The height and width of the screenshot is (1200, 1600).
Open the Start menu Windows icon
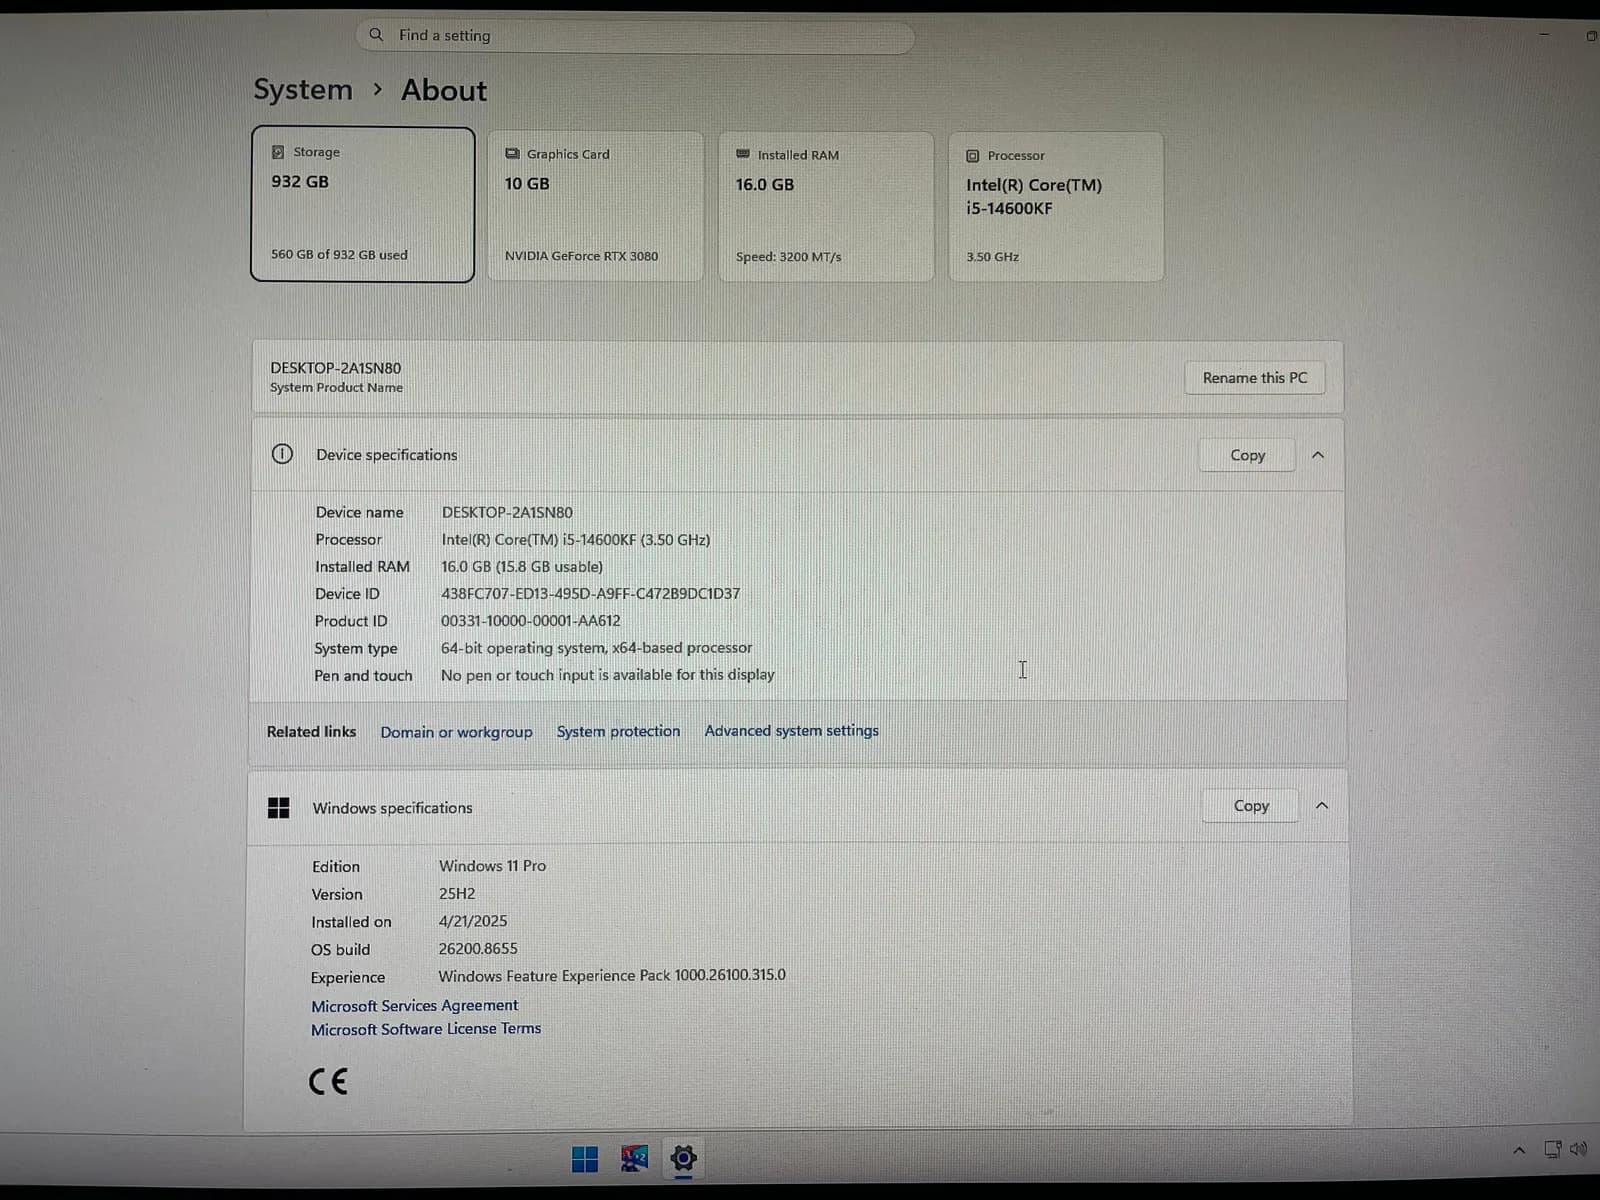pos(584,1159)
